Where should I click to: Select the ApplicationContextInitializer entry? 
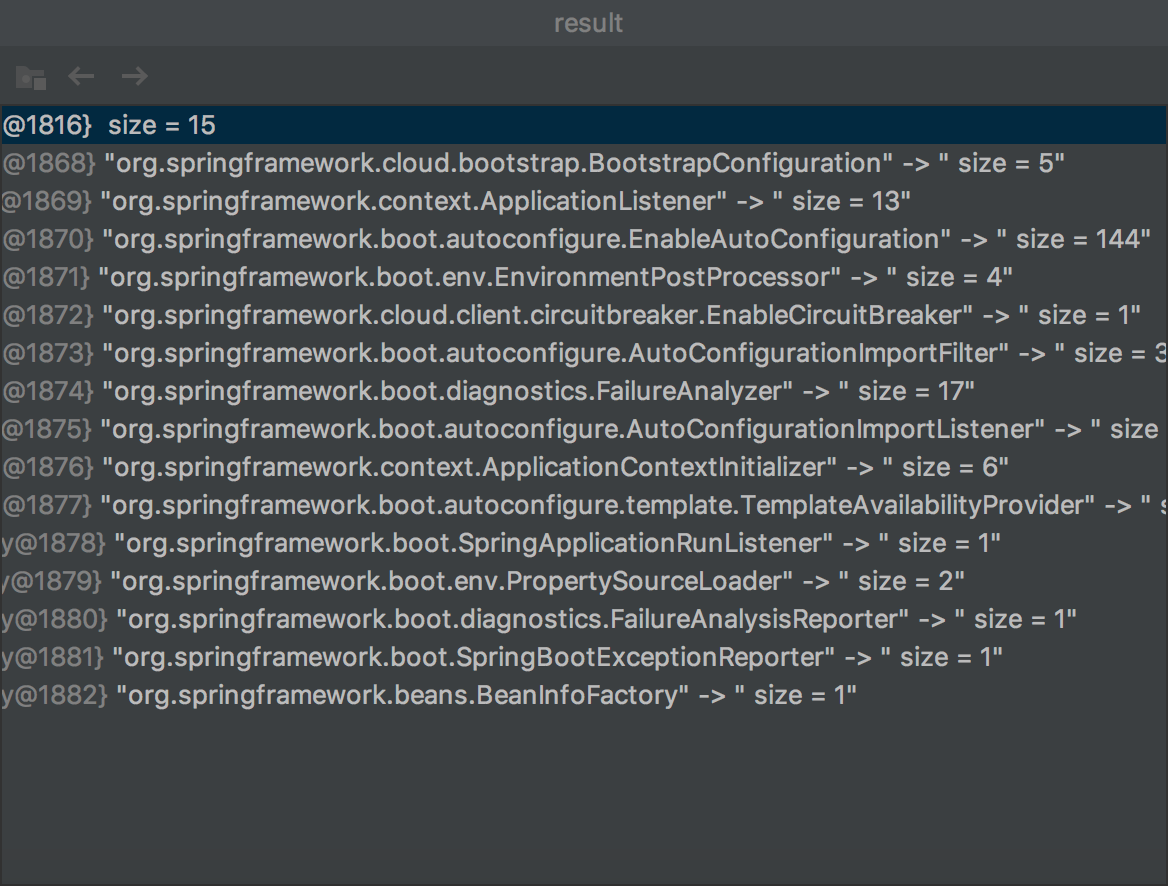coord(470,467)
